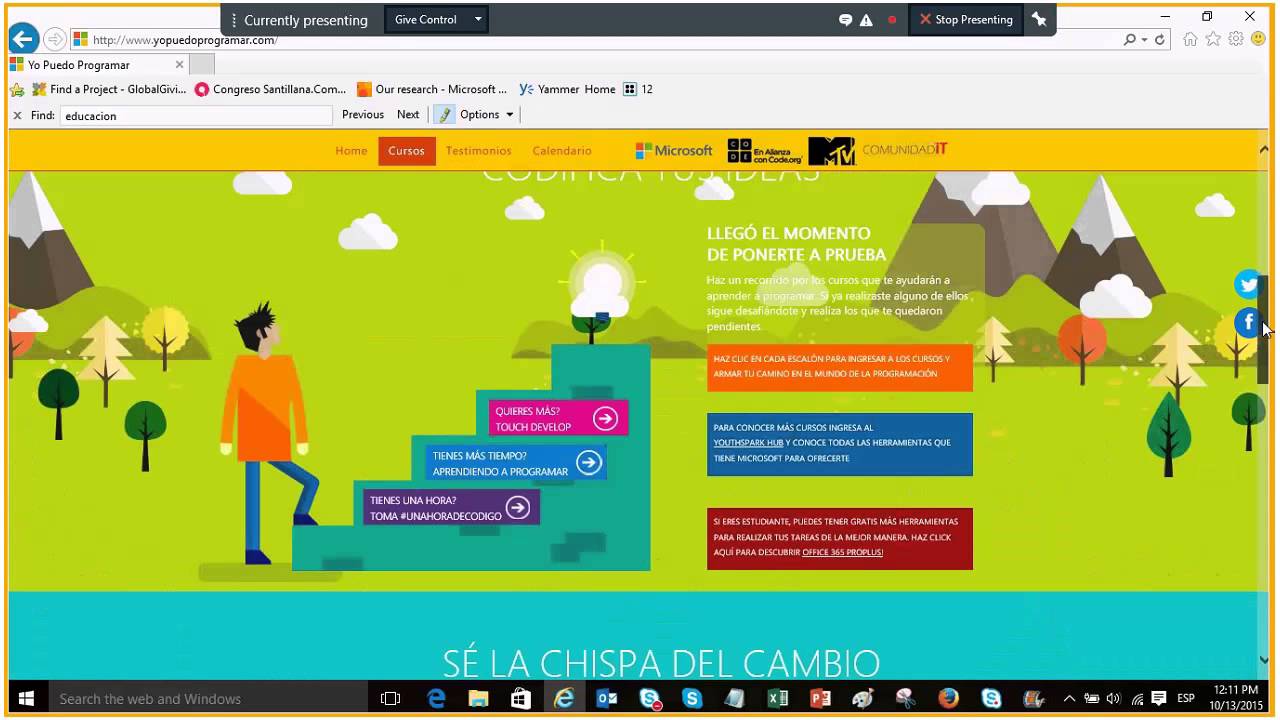Share page via Twitter icon
The width and height of the screenshot is (1280, 720).
[1247, 285]
